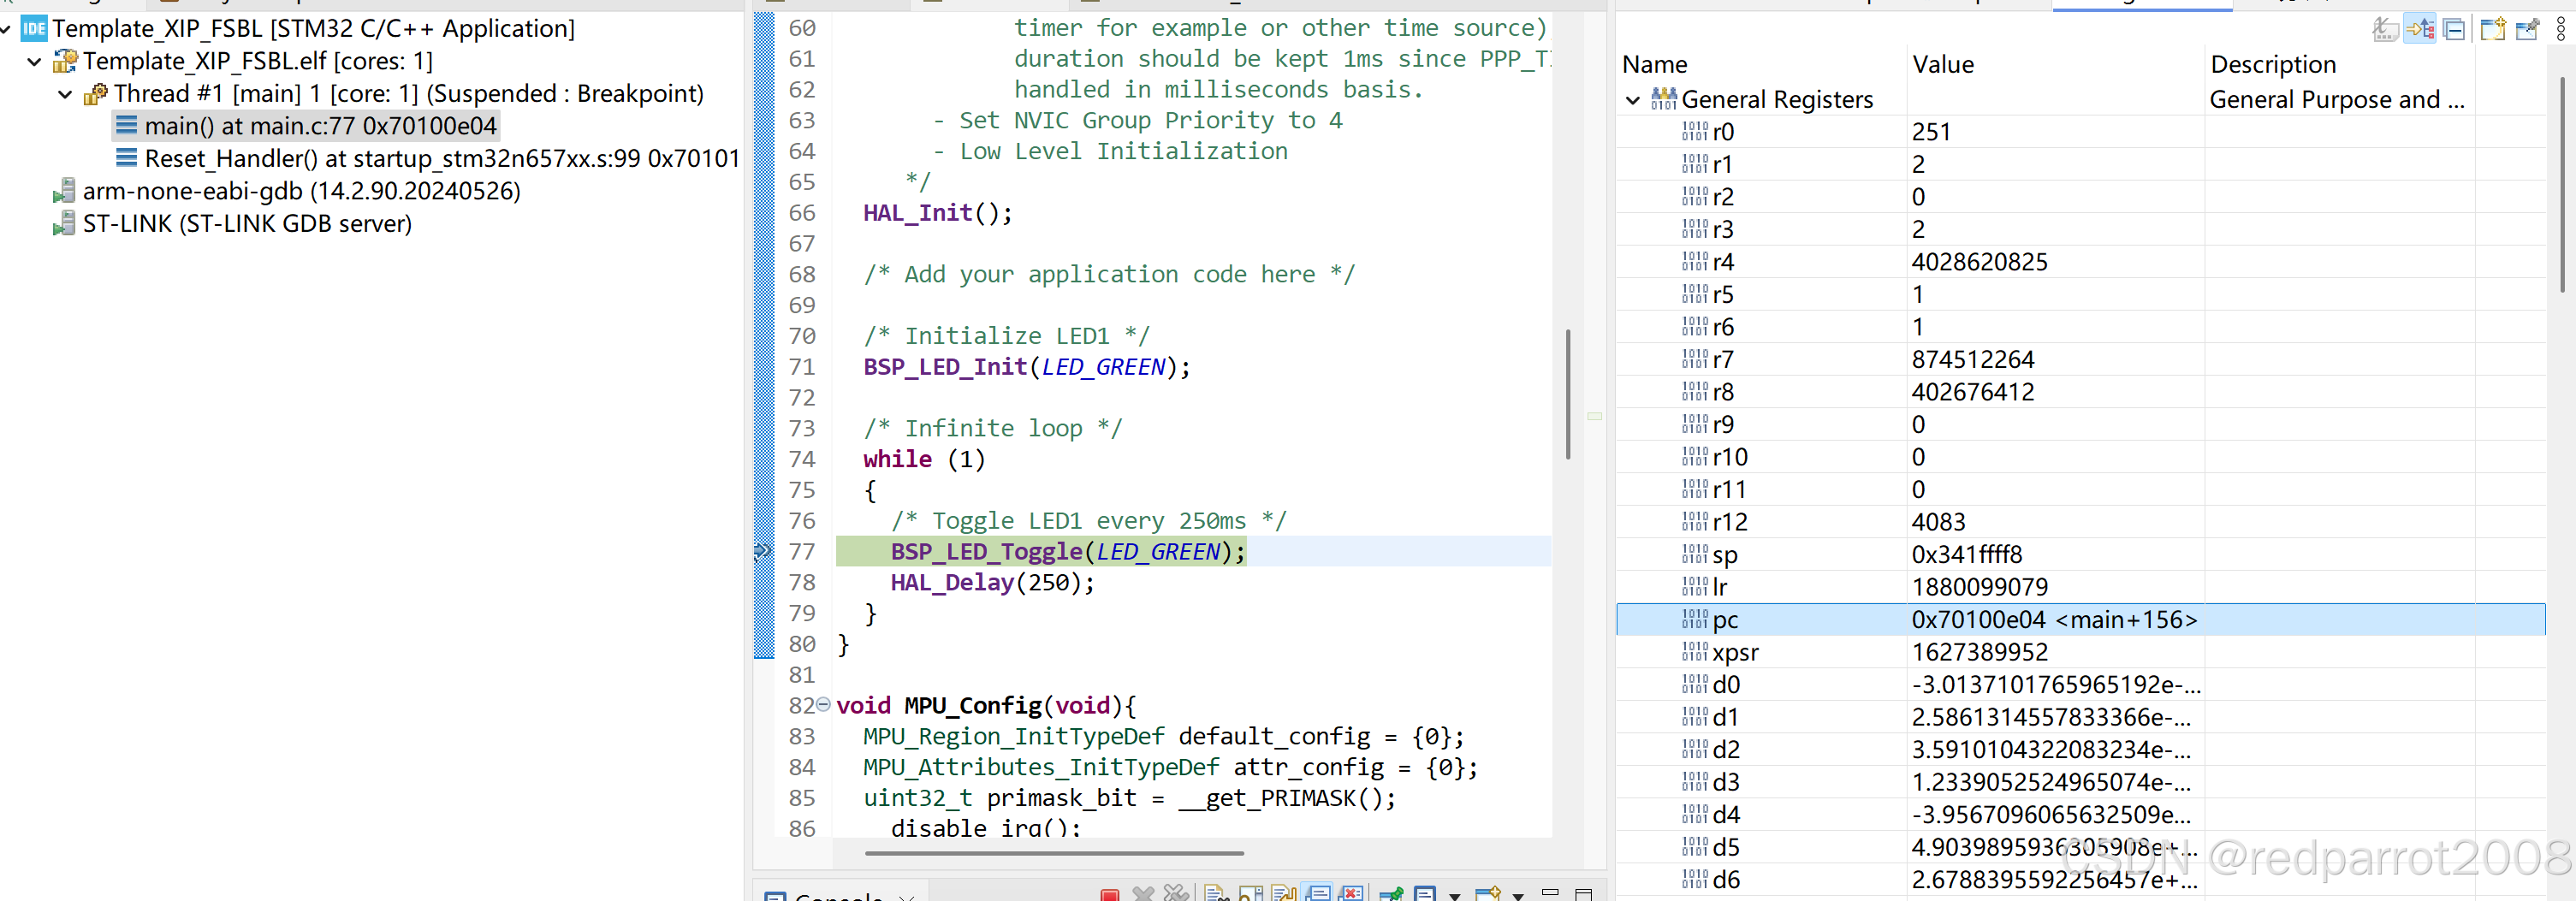Image resolution: width=2576 pixels, height=901 pixels.
Task: Click the r4 register icon
Action: tap(1695, 261)
